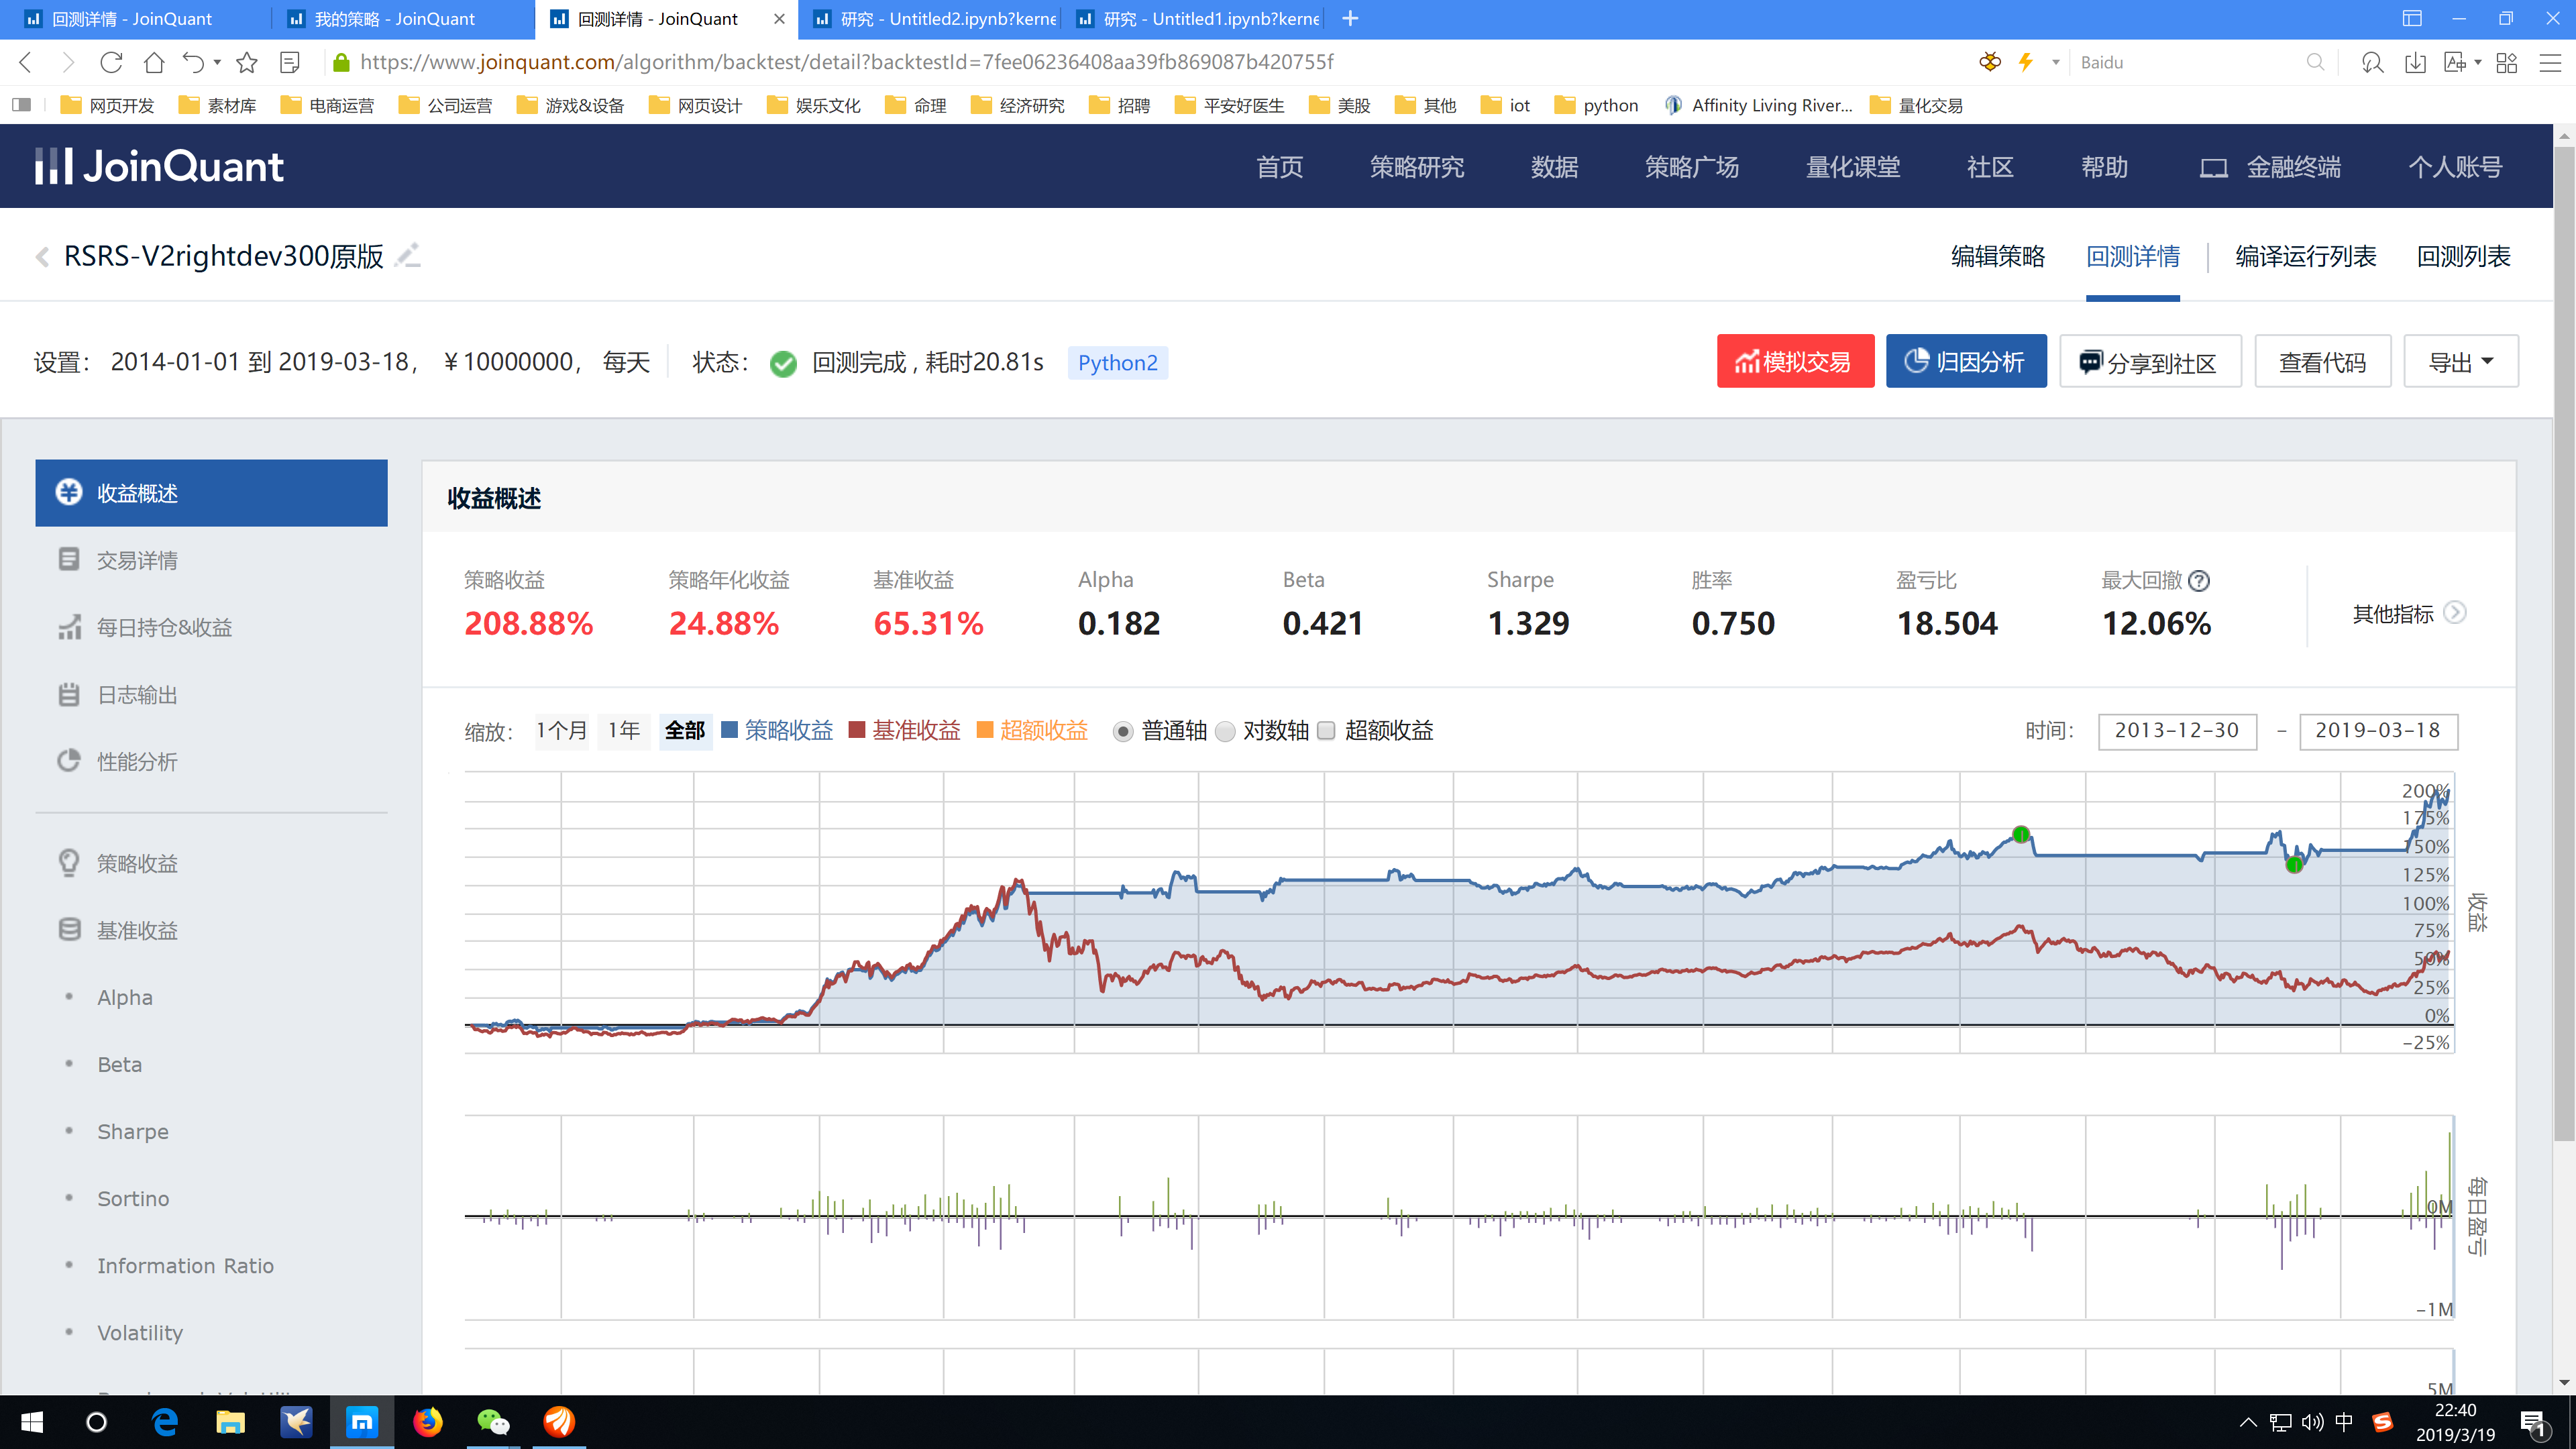Reload the page with refresh icon
The width and height of the screenshot is (2576, 1449).
(x=111, y=62)
